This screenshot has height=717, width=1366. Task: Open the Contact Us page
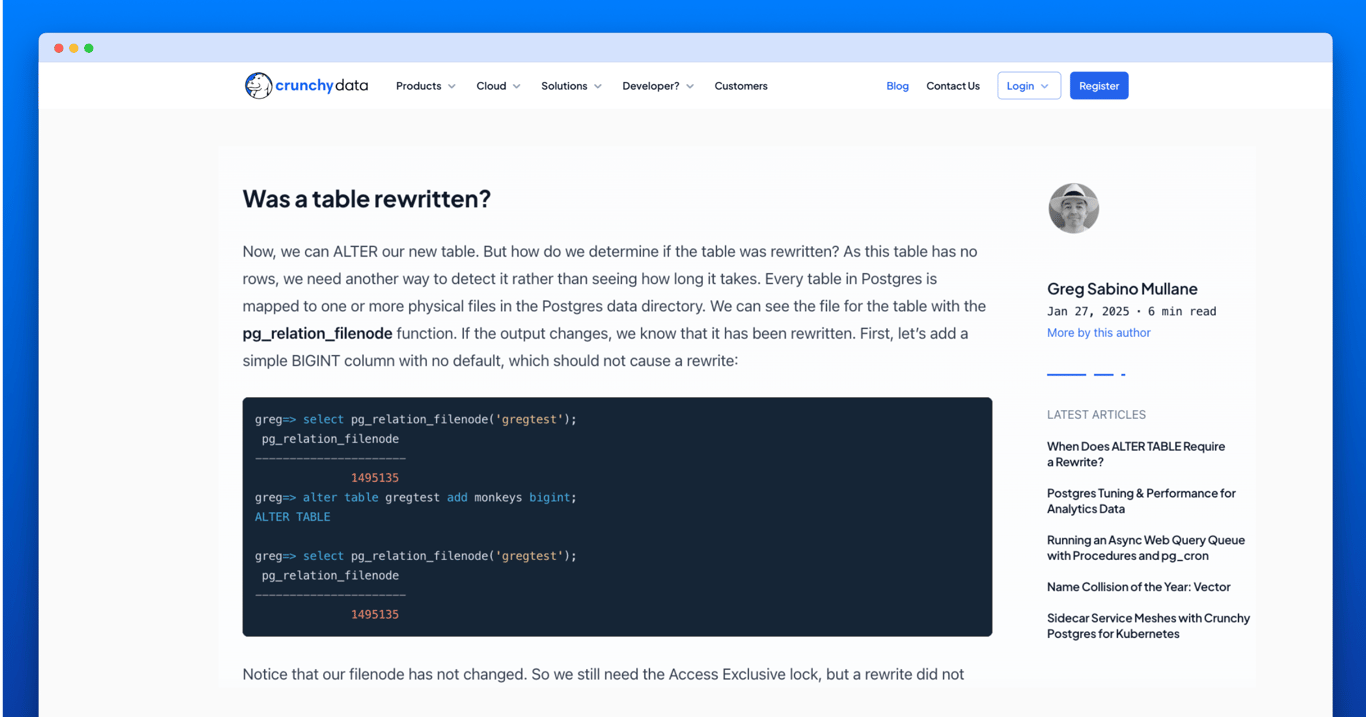pos(953,86)
